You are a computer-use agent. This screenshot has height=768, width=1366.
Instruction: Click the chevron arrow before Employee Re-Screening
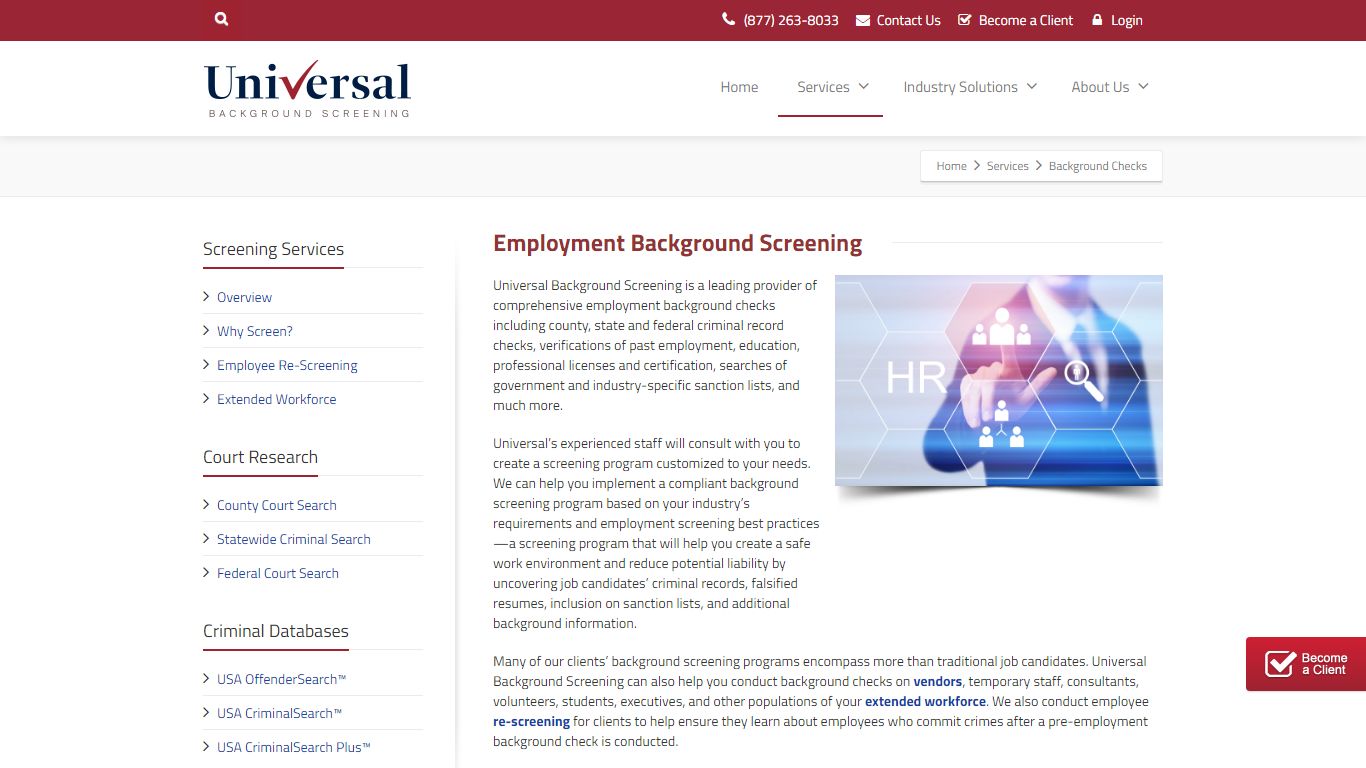pyautogui.click(x=206, y=364)
